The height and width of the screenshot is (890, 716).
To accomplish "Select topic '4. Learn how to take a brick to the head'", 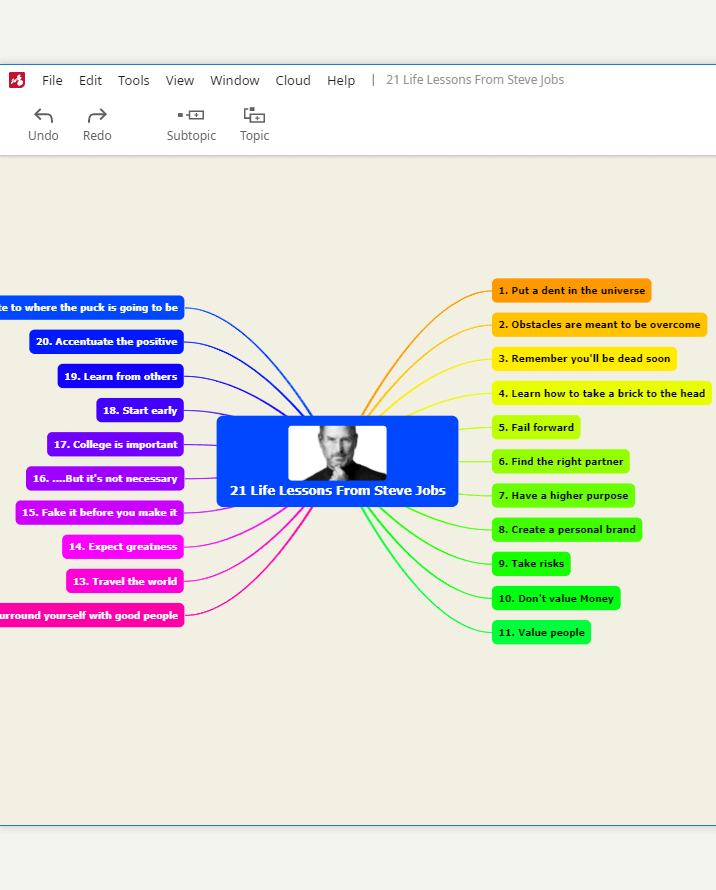I will (602, 393).
